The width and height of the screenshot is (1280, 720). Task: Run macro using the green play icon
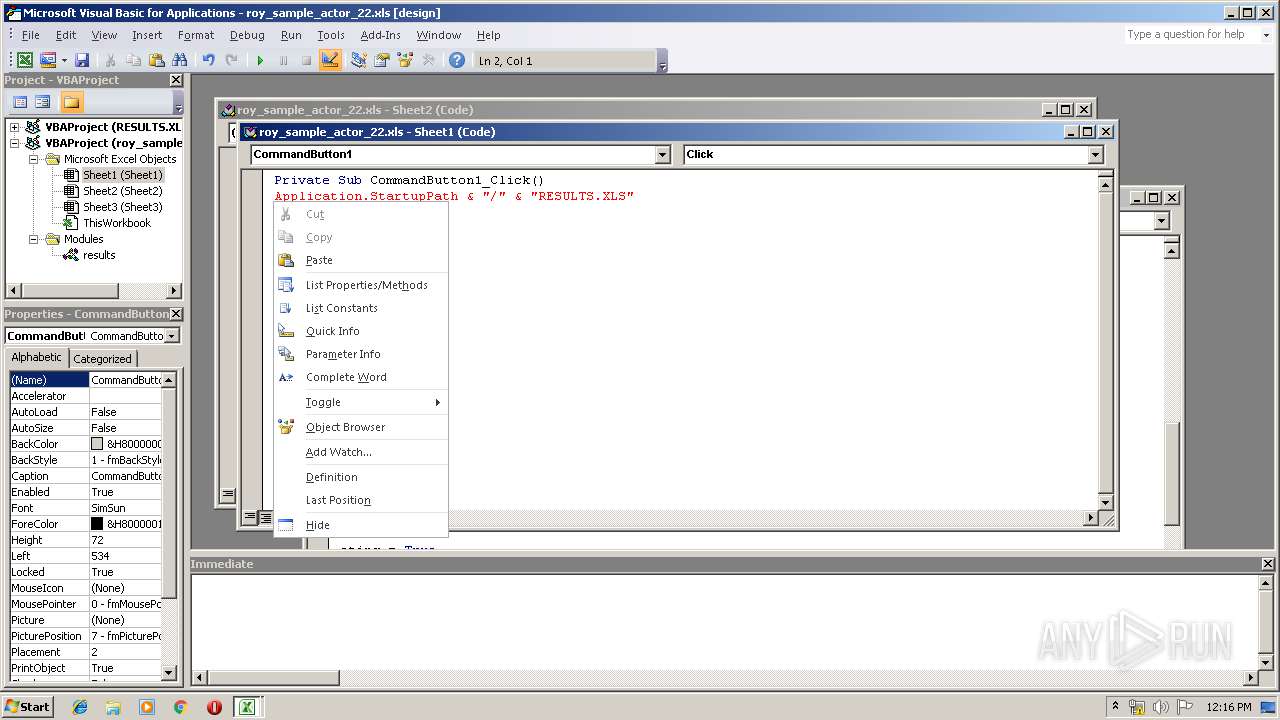tap(260, 61)
